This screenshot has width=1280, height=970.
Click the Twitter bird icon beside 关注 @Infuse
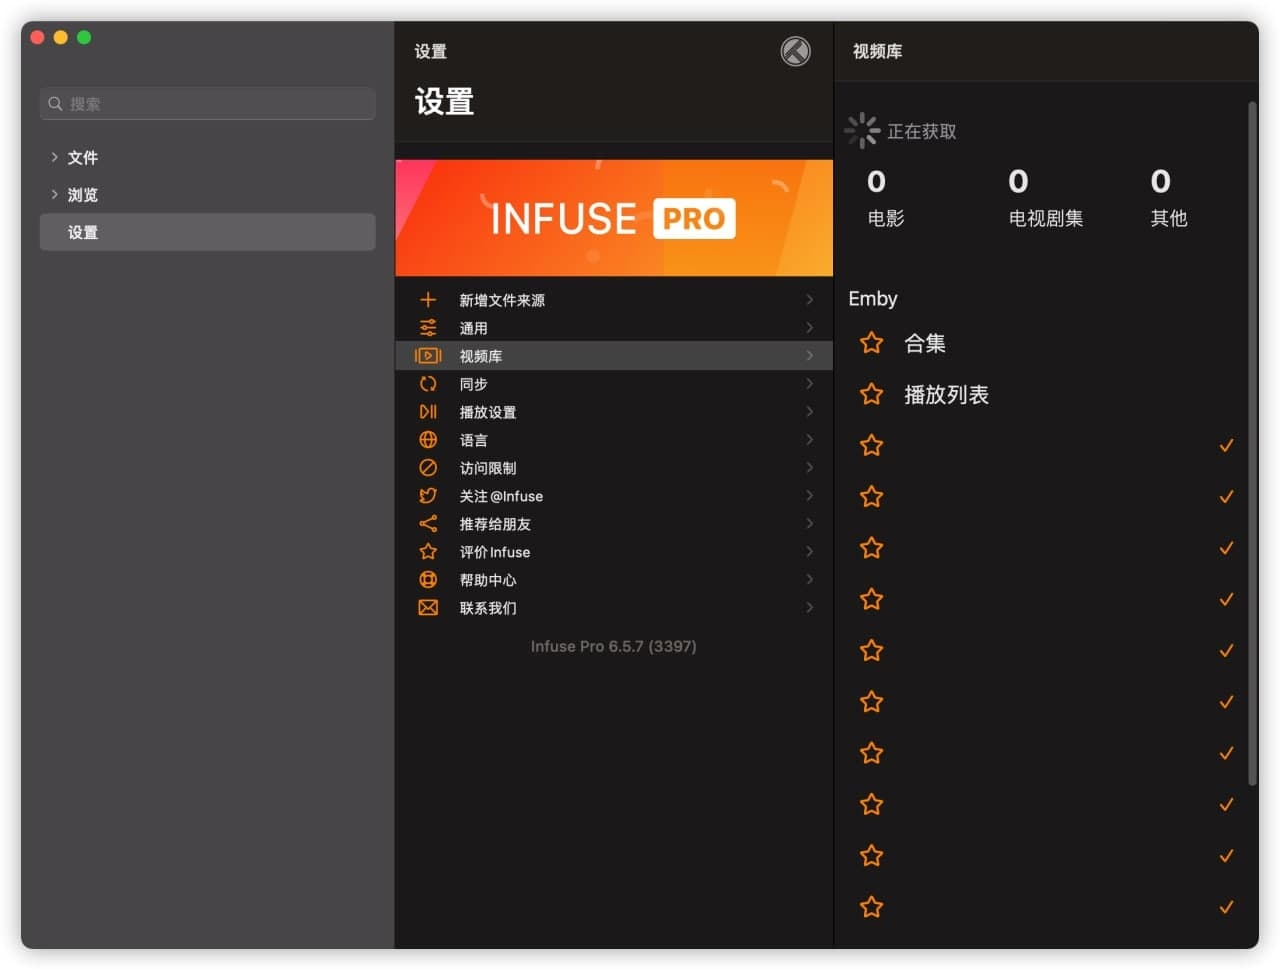[428, 496]
